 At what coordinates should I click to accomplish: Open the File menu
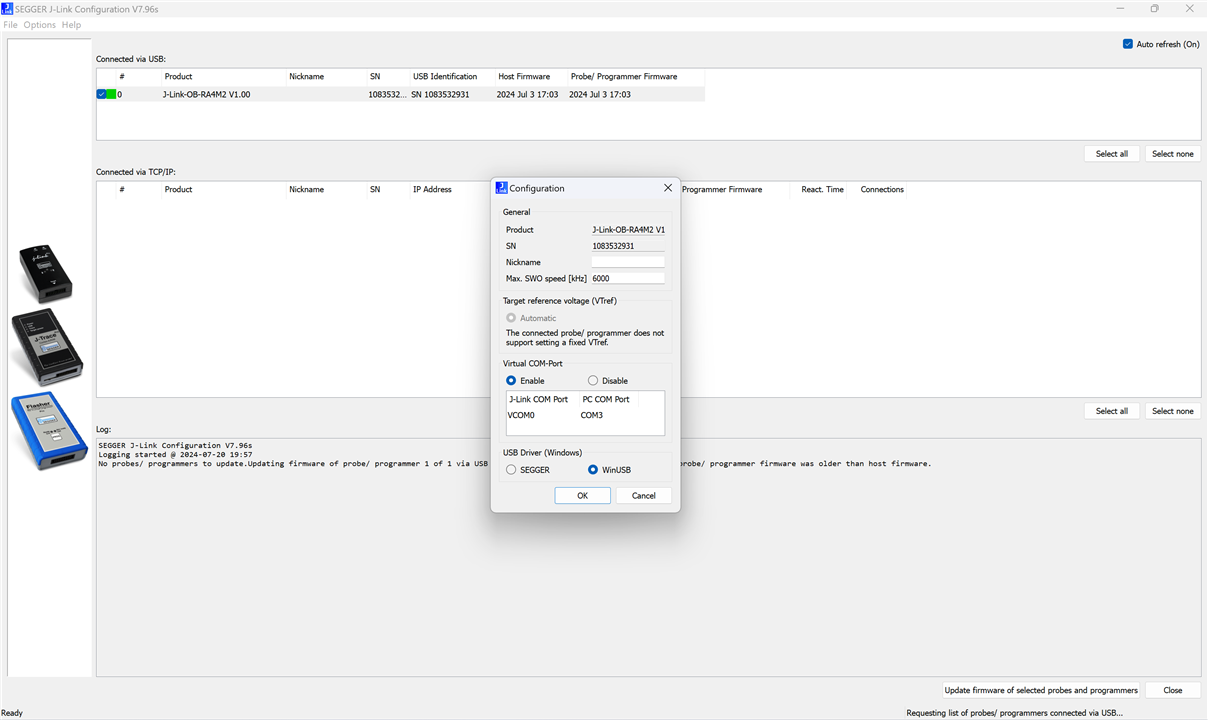(10, 25)
